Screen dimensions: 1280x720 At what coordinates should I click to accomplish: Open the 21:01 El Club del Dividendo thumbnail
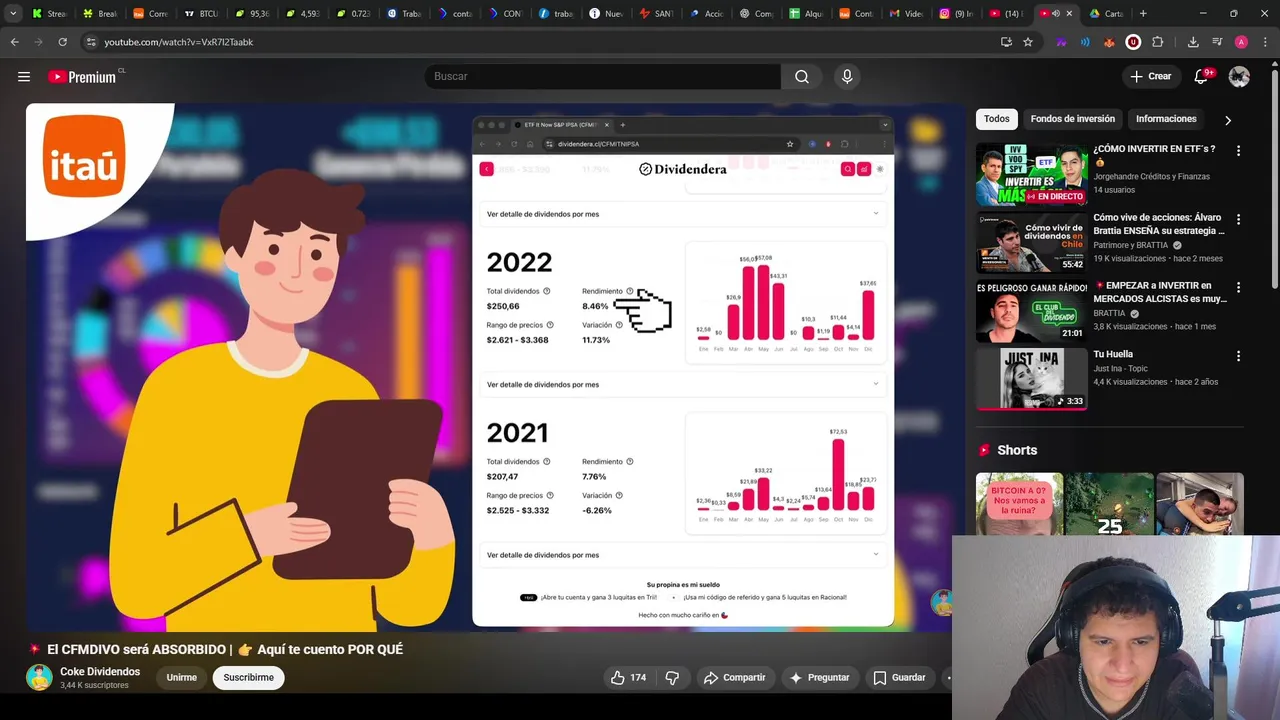coord(1032,310)
